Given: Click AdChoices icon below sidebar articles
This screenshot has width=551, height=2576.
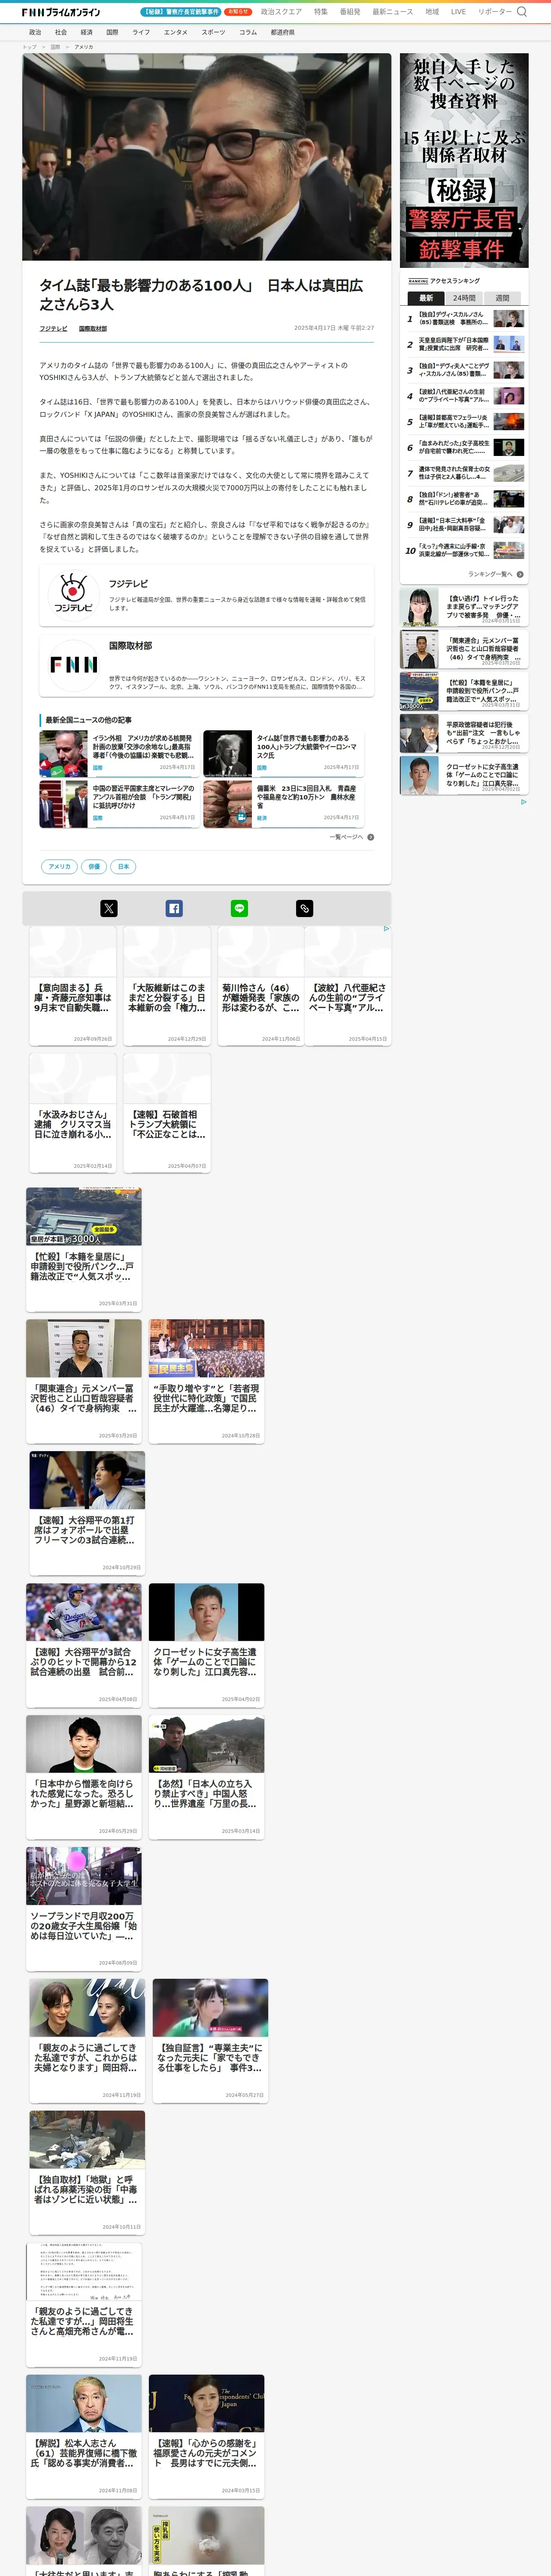Looking at the screenshot, I should coord(523,802).
